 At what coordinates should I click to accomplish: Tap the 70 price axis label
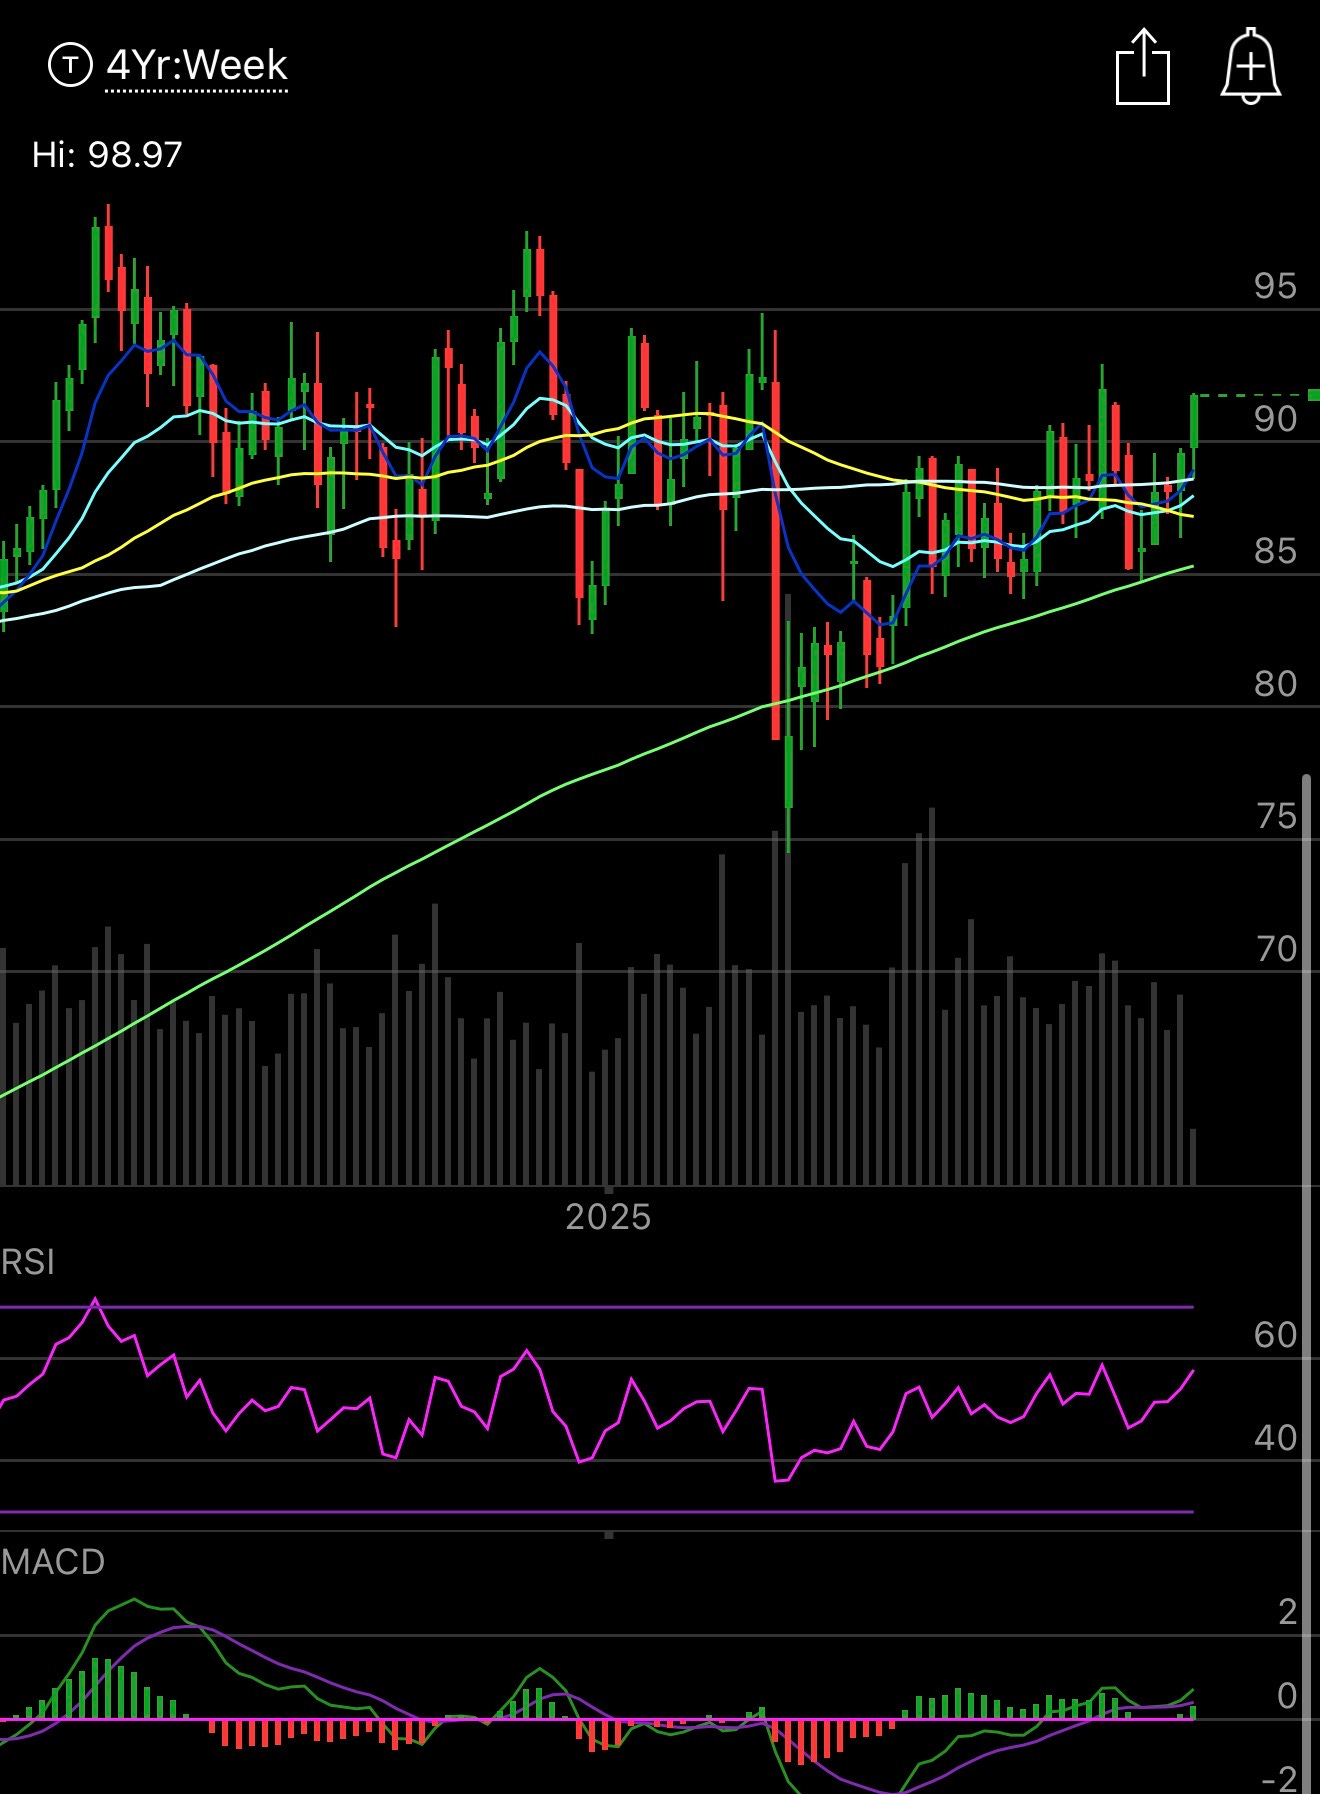pyautogui.click(x=1277, y=949)
